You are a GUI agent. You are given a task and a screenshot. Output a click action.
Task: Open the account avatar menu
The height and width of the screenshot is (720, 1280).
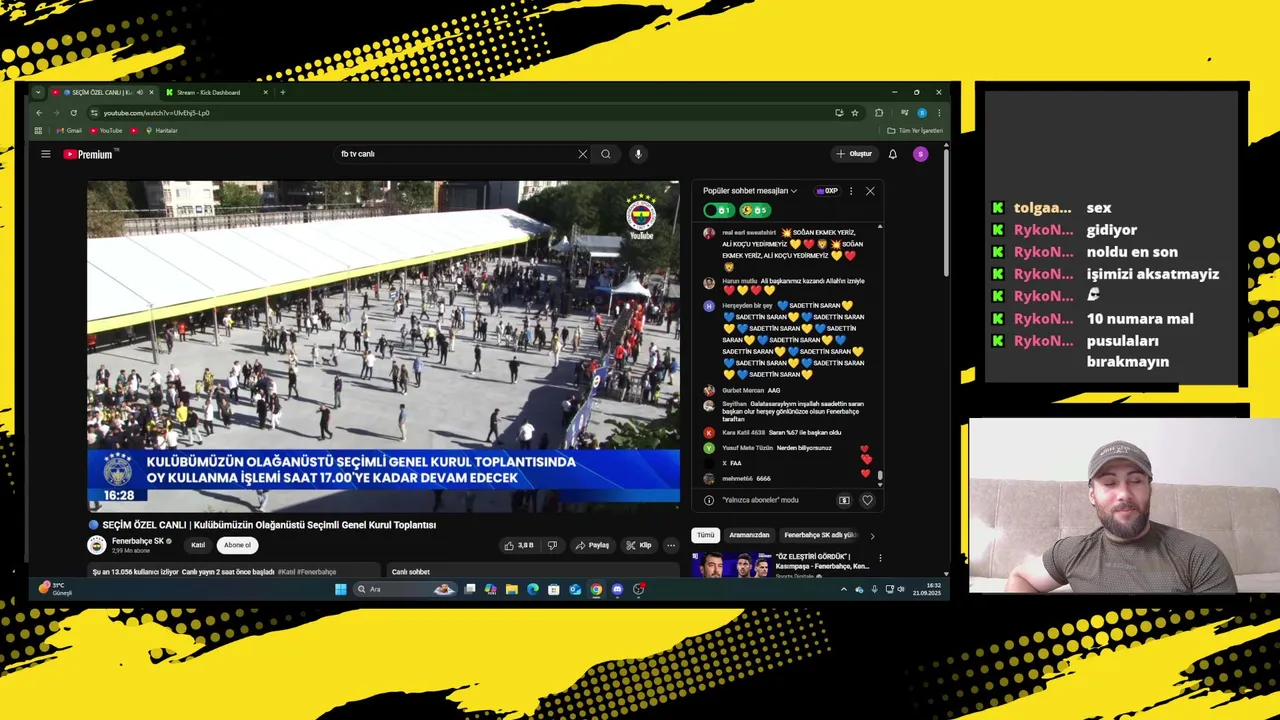pyautogui.click(x=920, y=154)
